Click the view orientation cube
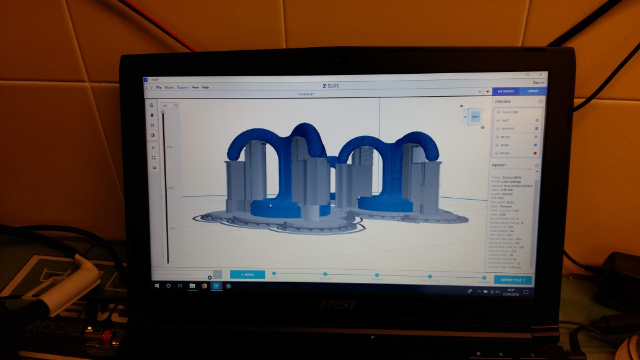Screen dimensions: 640x360 click(474, 117)
